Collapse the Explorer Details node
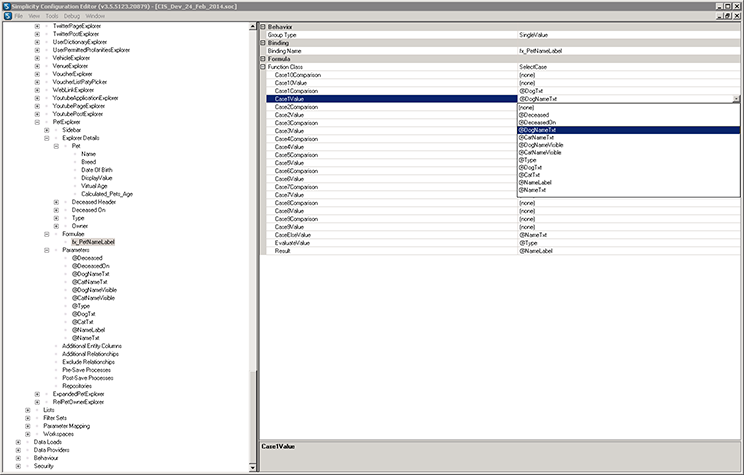Viewport: 744px width, 475px height. coord(46,138)
